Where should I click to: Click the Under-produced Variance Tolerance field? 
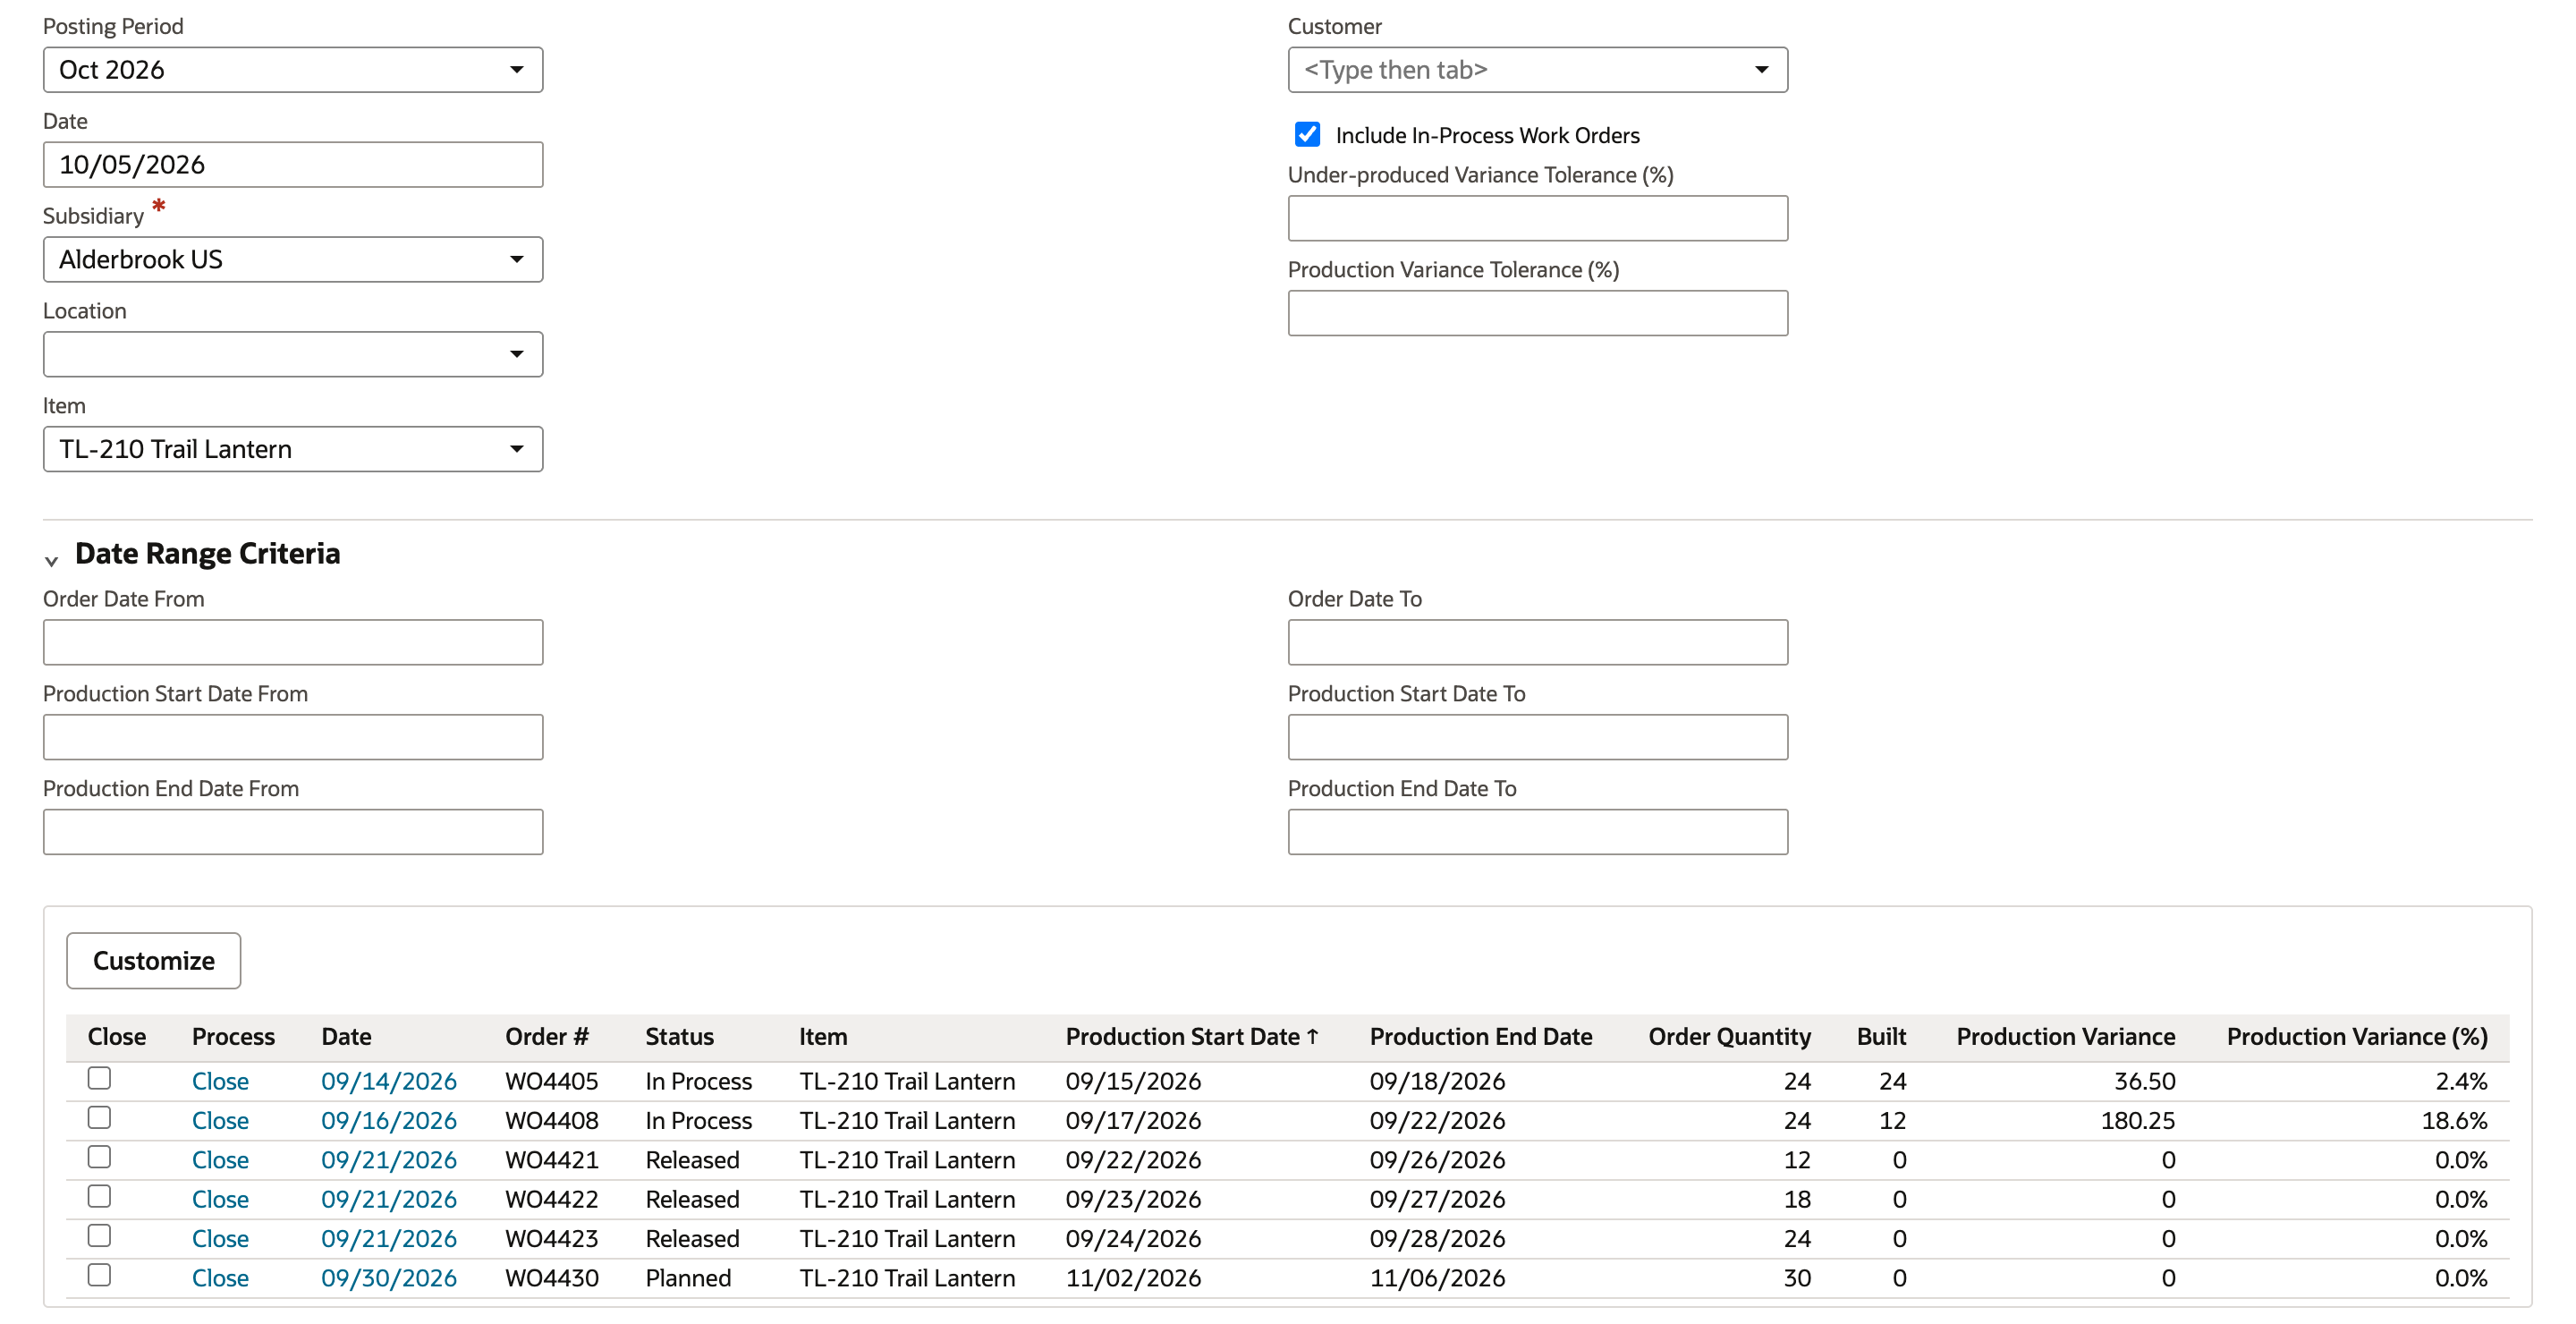[x=1537, y=218]
